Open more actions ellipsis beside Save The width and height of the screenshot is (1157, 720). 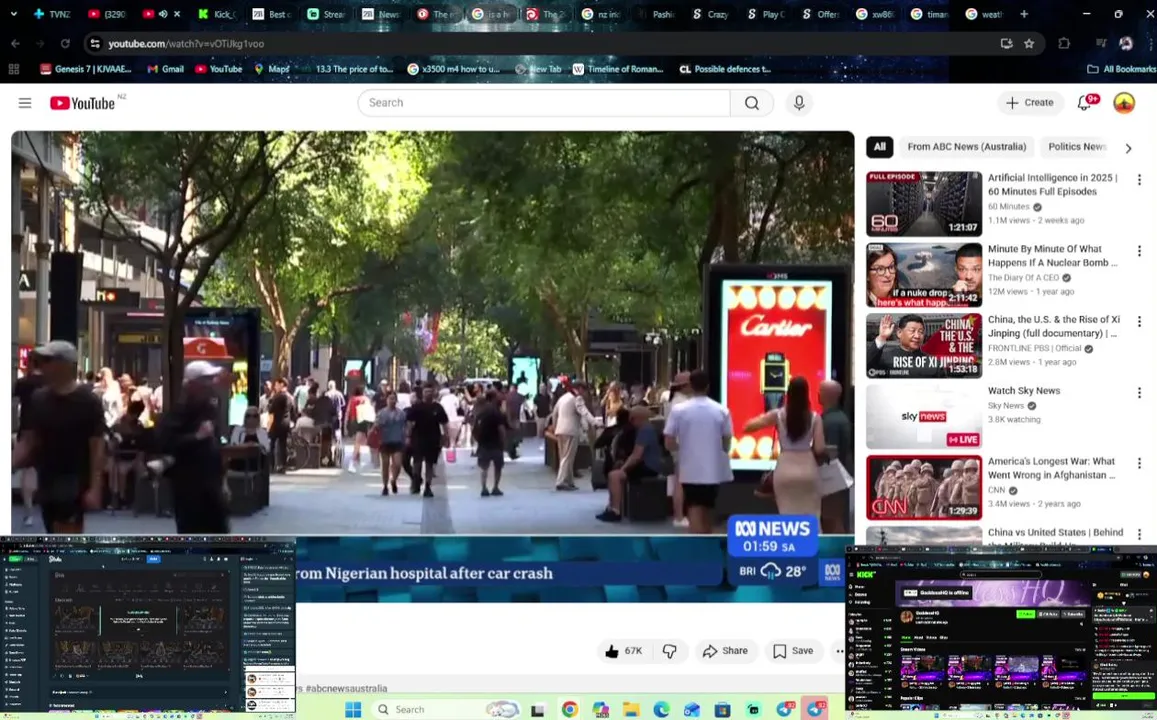(839, 651)
